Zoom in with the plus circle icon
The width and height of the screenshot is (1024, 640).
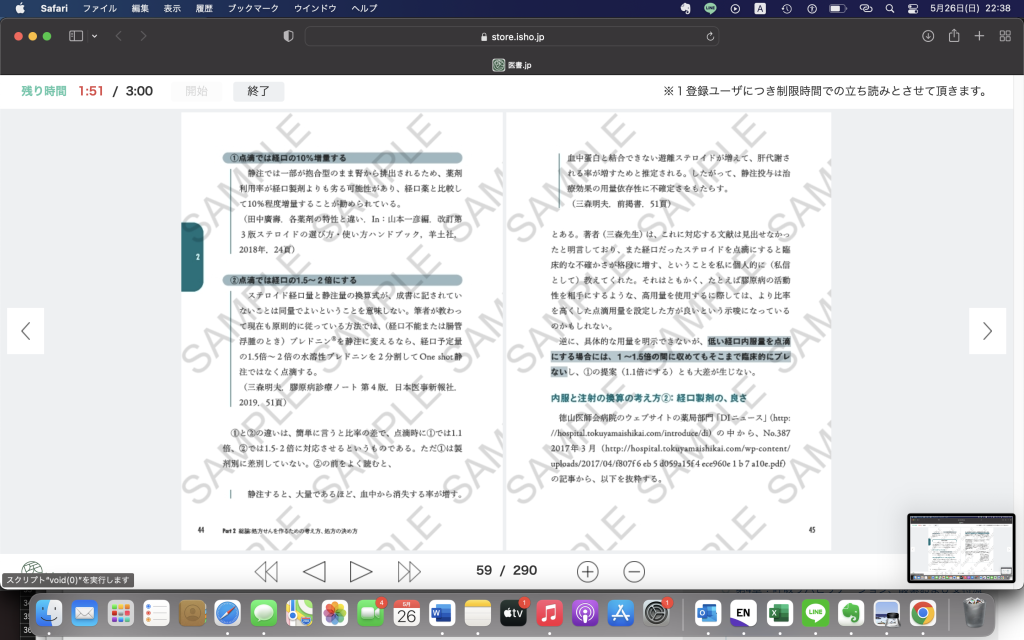(x=588, y=571)
